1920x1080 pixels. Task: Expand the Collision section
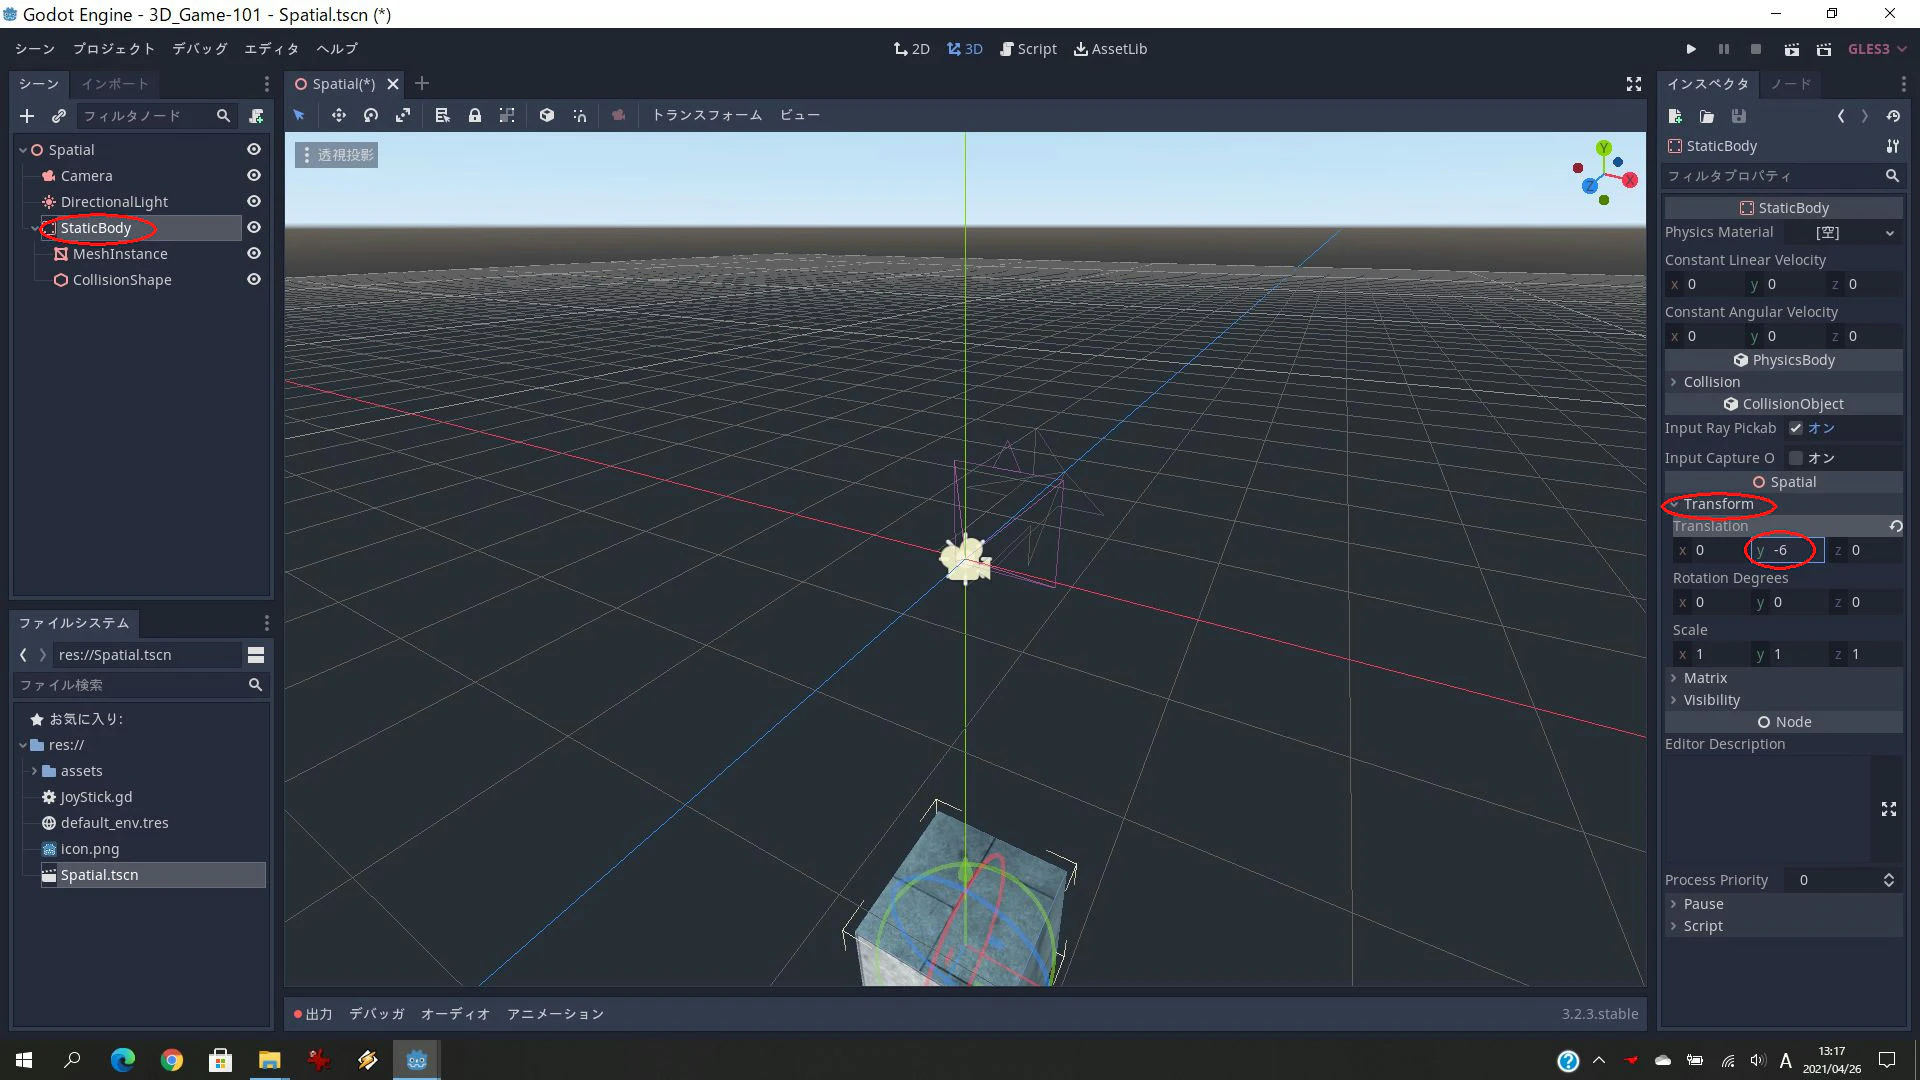coord(1783,382)
